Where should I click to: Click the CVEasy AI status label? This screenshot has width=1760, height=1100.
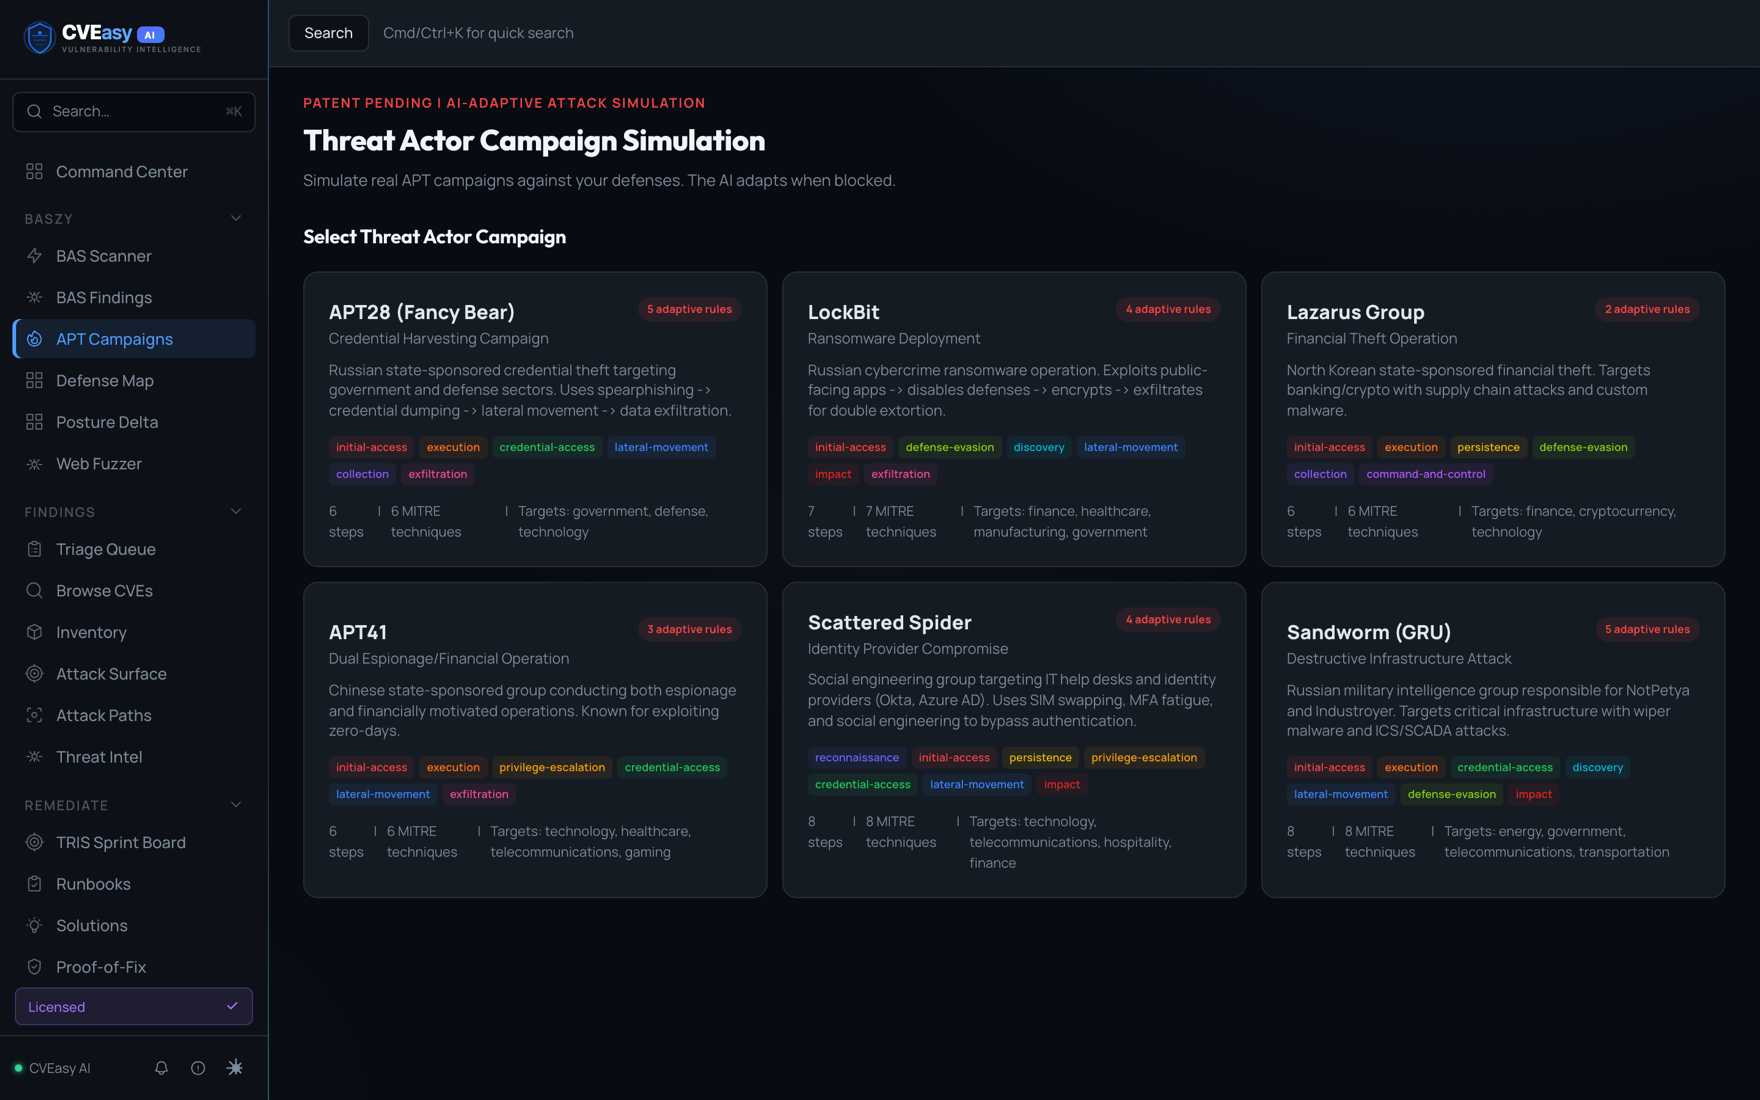(x=59, y=1068)
